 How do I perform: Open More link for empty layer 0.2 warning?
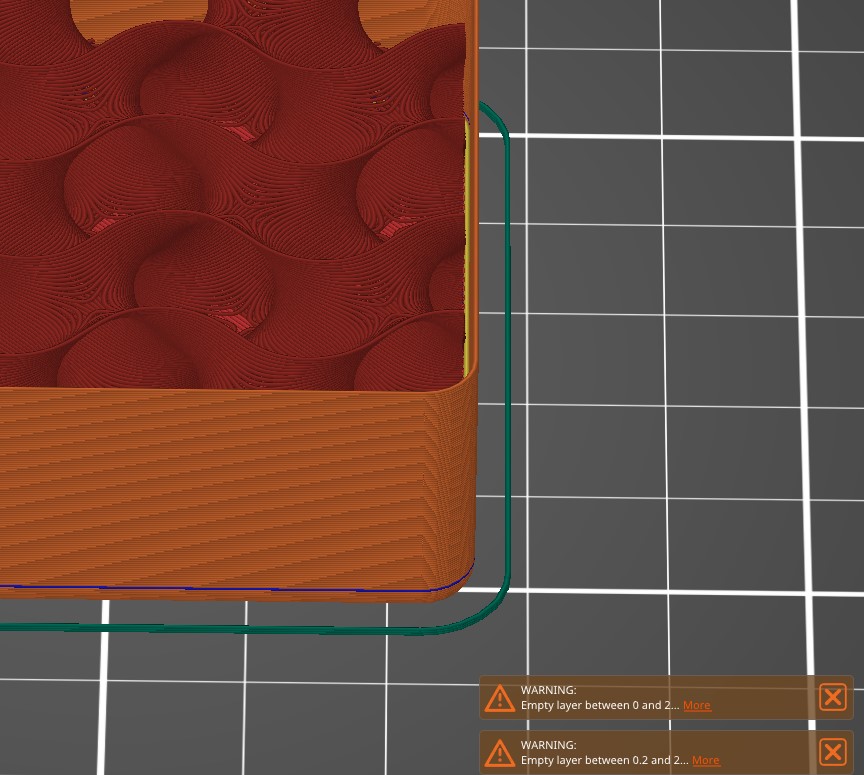point(705,761)
